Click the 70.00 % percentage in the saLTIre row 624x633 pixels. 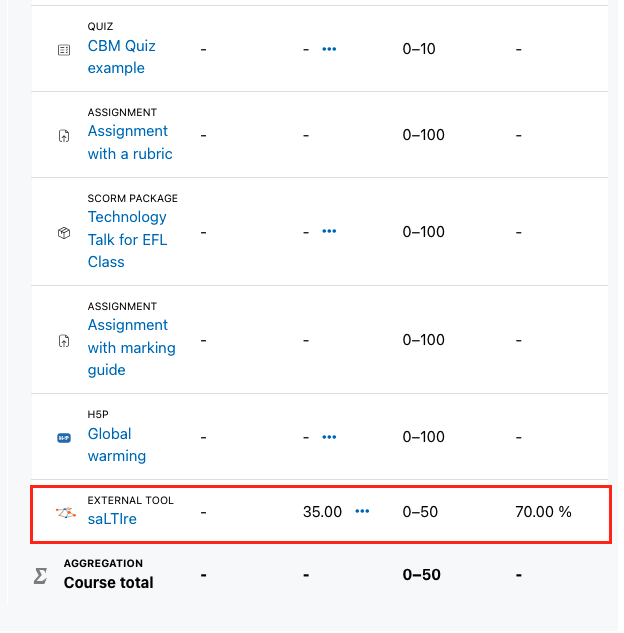point(543,512)
